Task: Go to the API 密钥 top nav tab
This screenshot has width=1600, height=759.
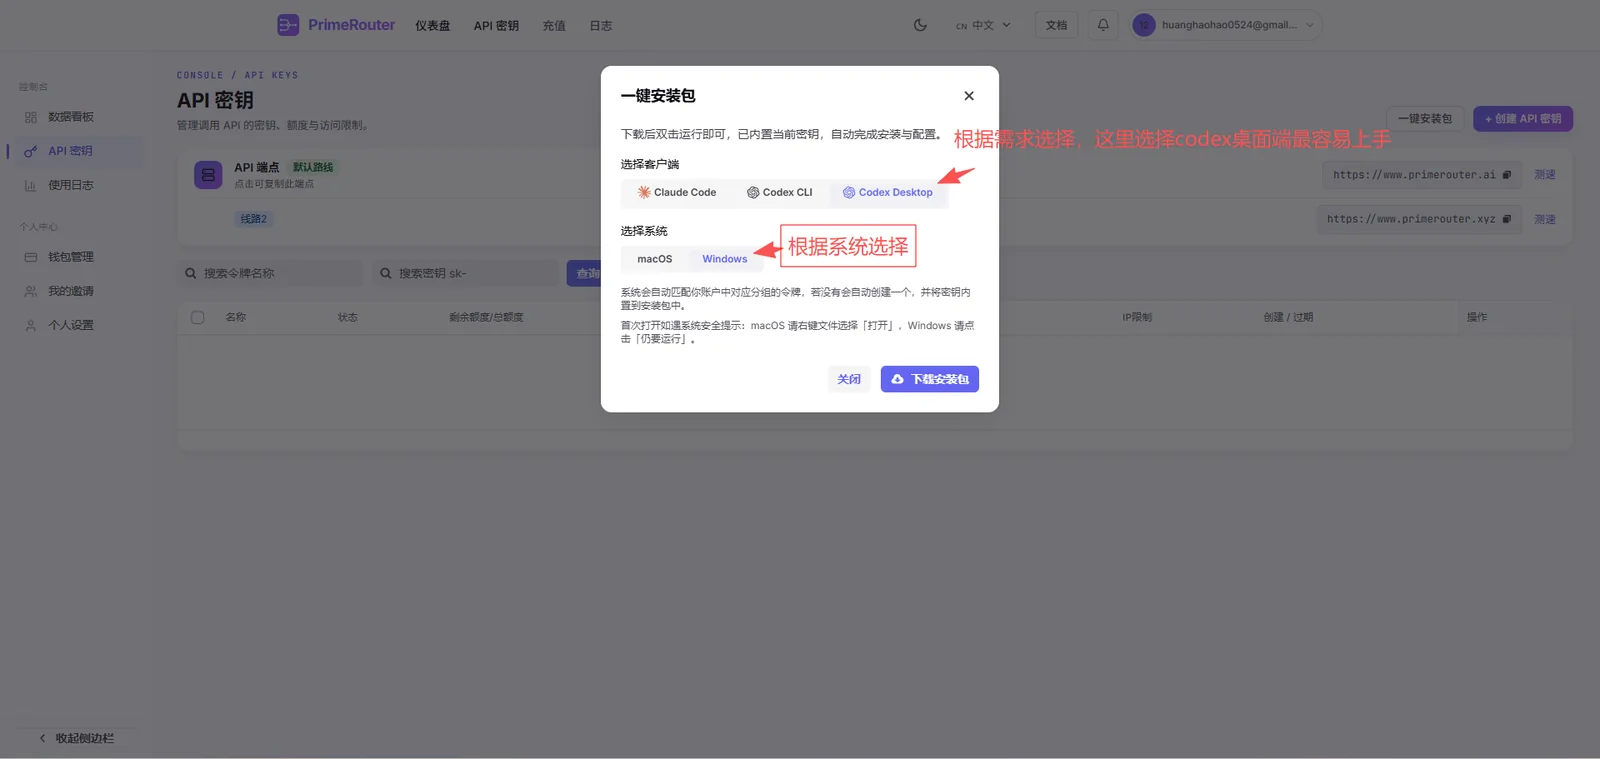Action: click(x=496, y=26)
